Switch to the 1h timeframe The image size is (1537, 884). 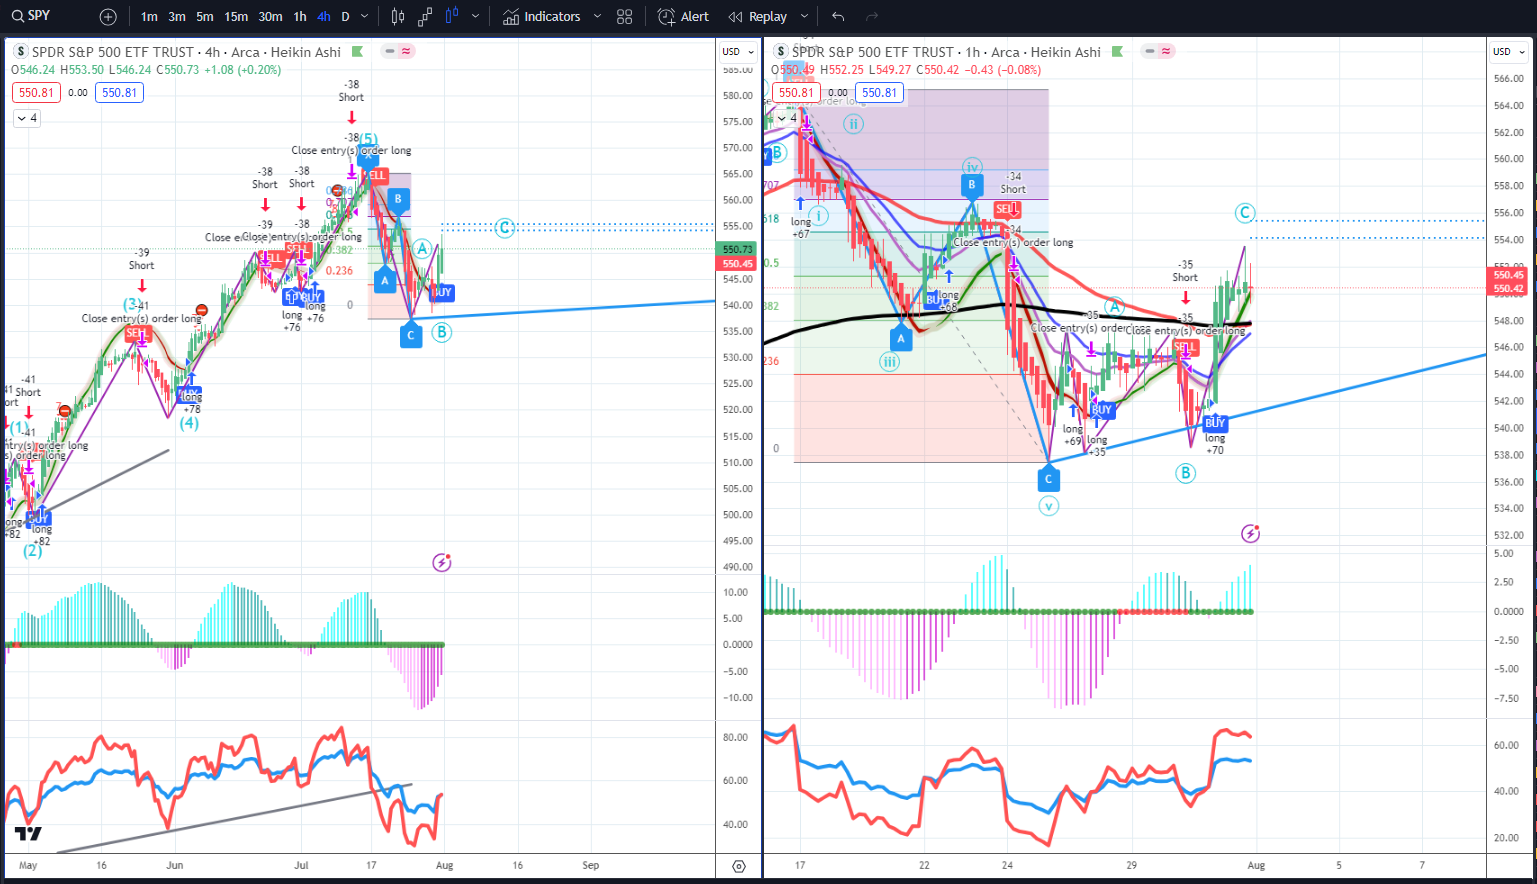pyautogui.click(x=300, y=17)
